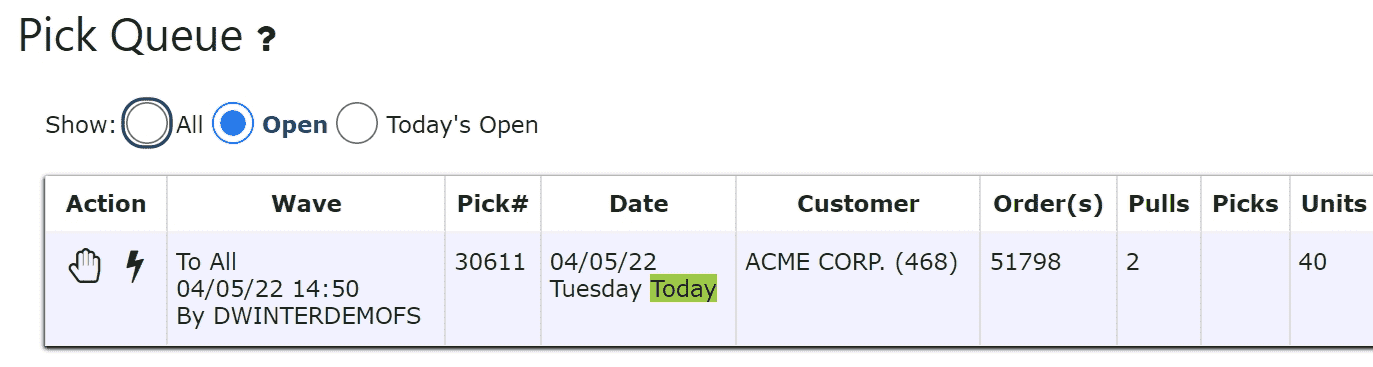Select the Today's Open radio button
This screenshot has height=367, width=1373.
357,125
